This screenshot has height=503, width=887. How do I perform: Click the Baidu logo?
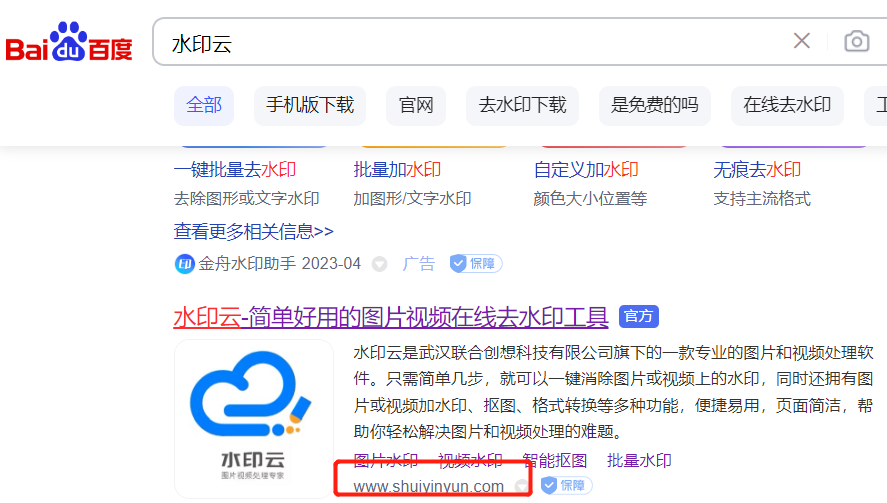69,42
